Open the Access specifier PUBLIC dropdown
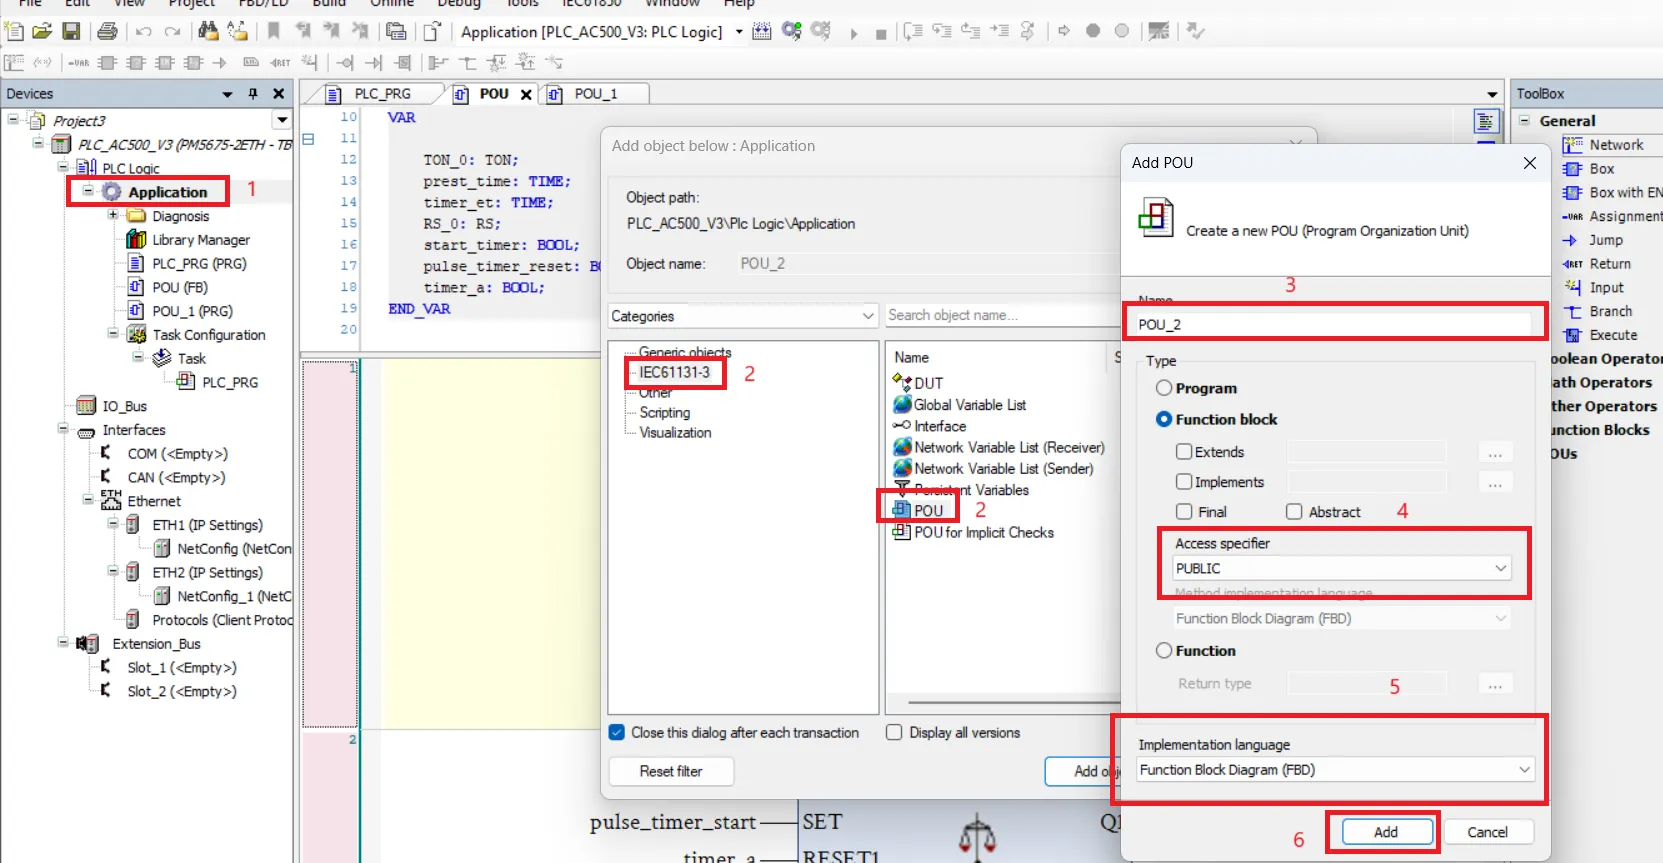The width and height of the screenshot is (1663, 863). click(x=1341, y=568)
